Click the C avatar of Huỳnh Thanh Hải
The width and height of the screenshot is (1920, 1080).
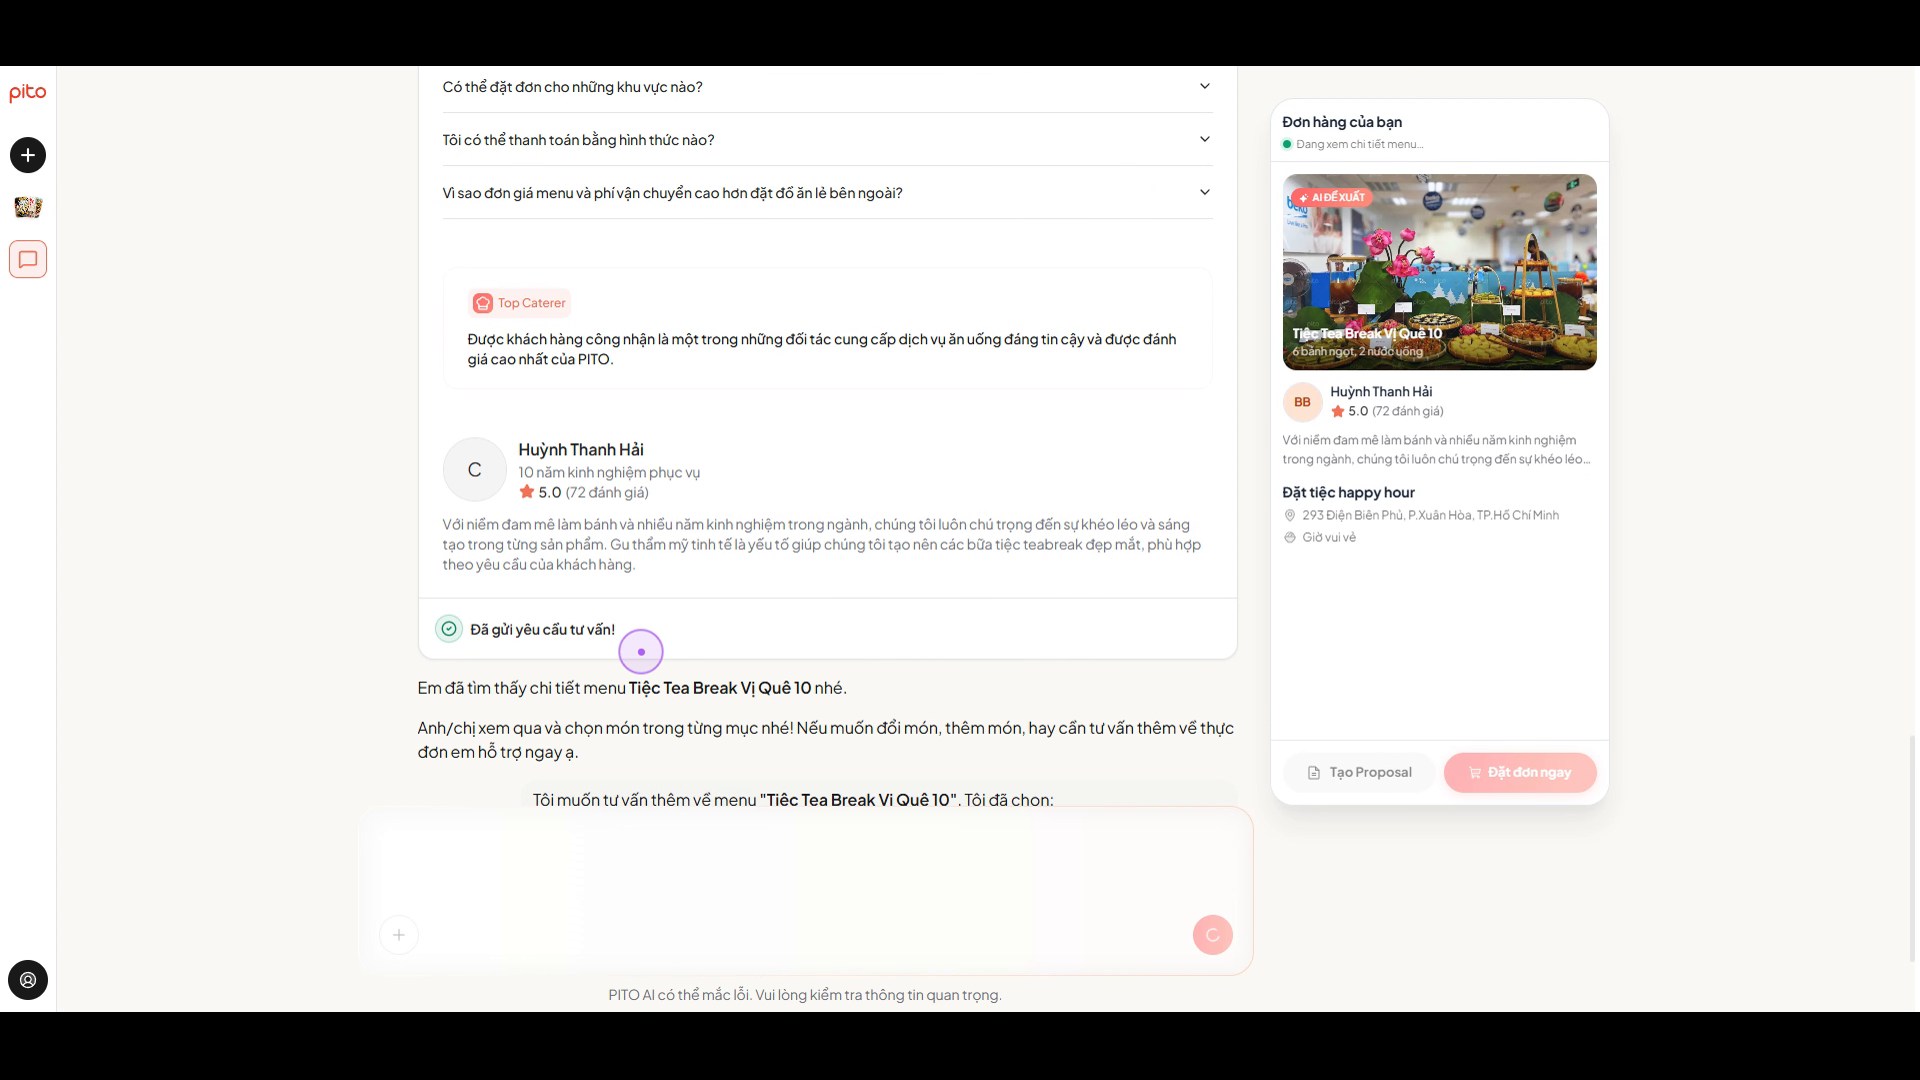coord(475,470)
